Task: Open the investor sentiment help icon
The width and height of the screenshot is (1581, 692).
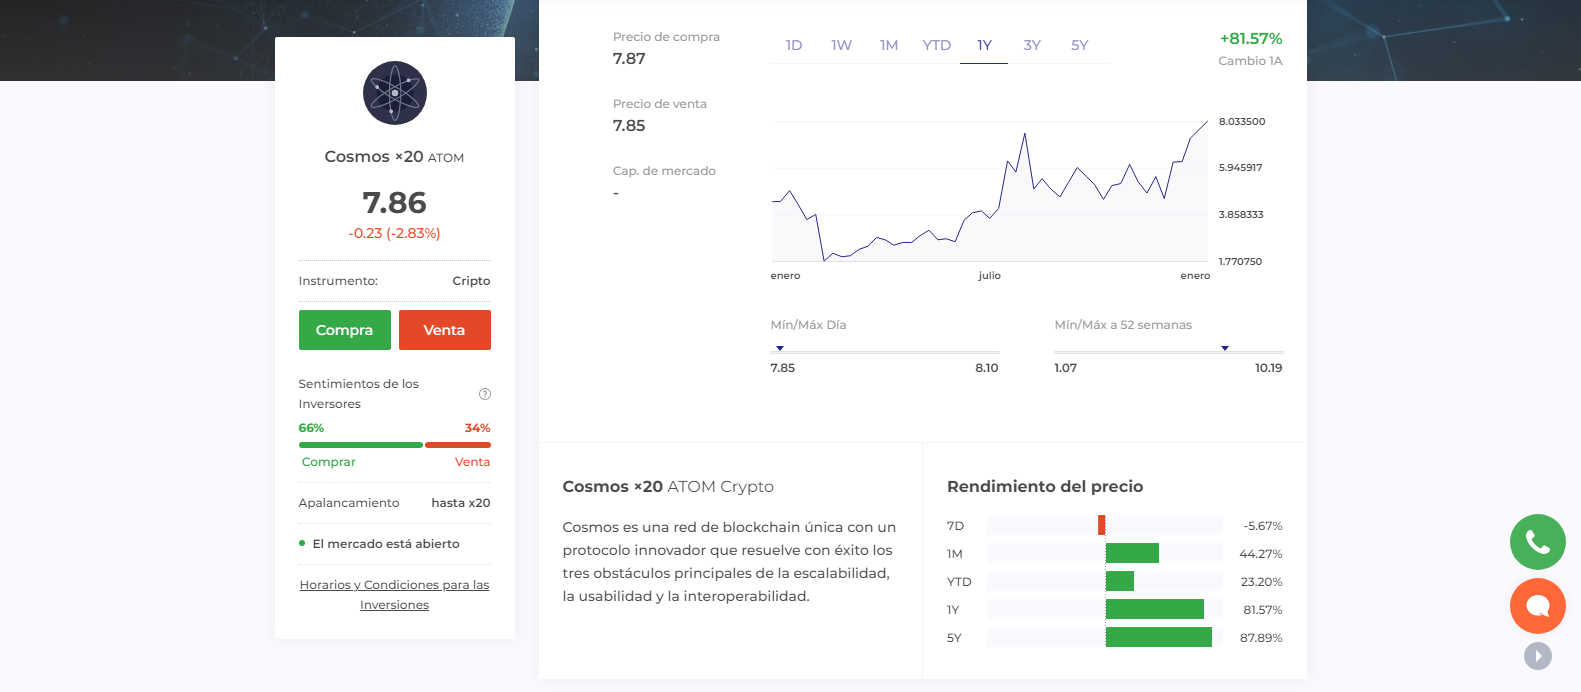Action: pos(485,394)
